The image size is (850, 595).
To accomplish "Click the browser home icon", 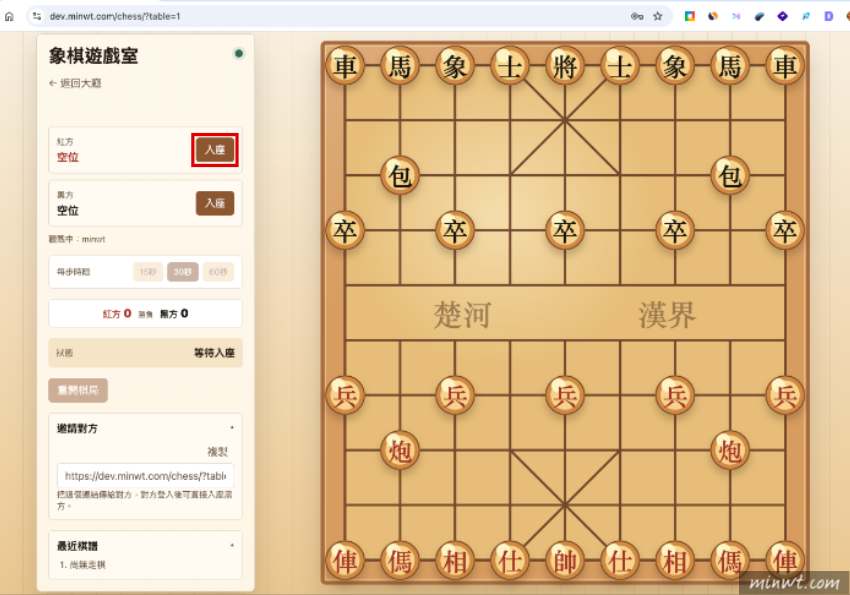I will coord(9,16).
